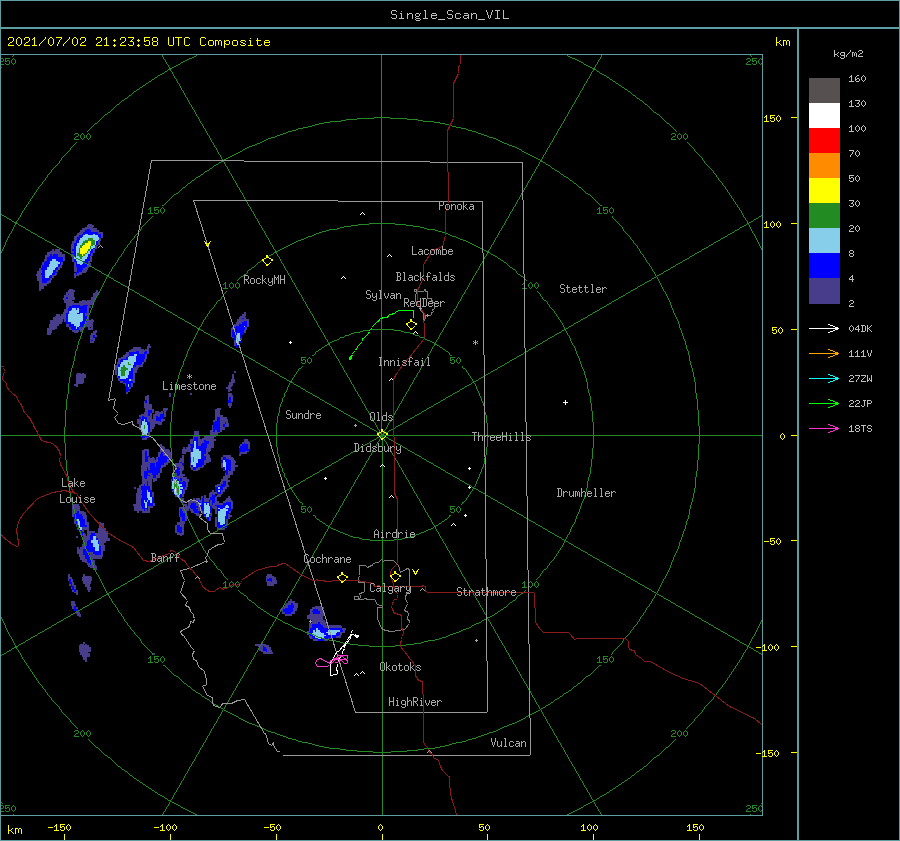The image size is (900, 841).
Task: Click the white 04DK track arrow in legend
Action: pyautogui.click(x=824, y=328)
